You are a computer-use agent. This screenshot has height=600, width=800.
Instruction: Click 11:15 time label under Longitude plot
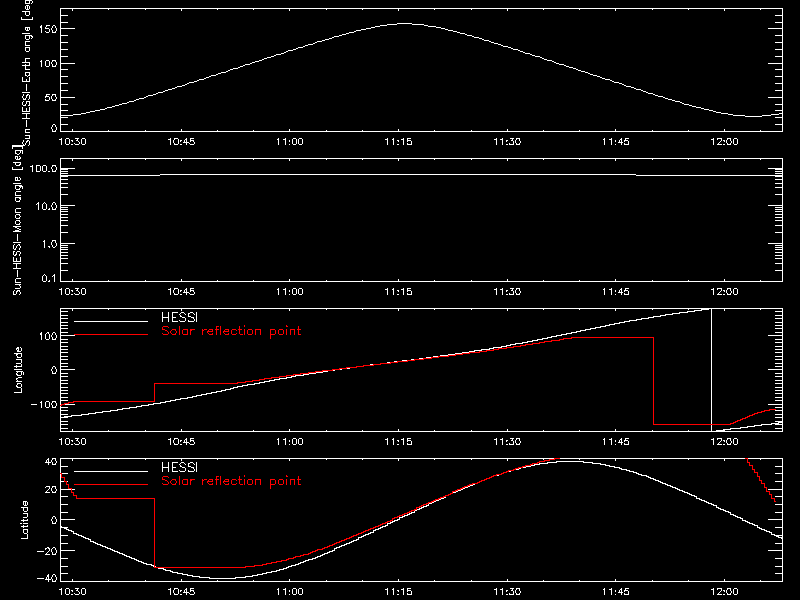tap(398, 442)
